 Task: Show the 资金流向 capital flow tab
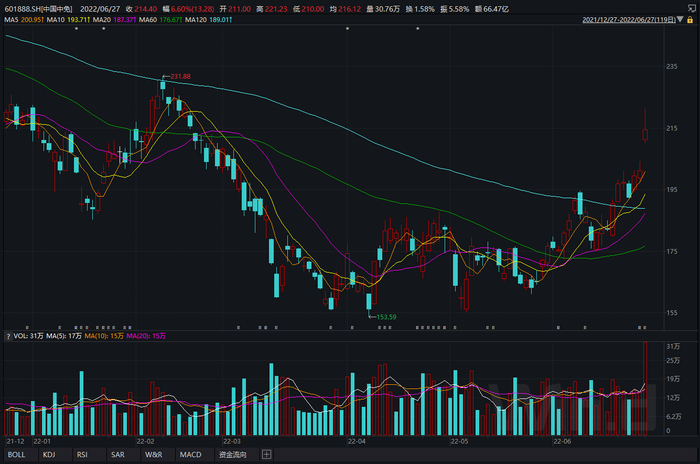click(233, 454)
